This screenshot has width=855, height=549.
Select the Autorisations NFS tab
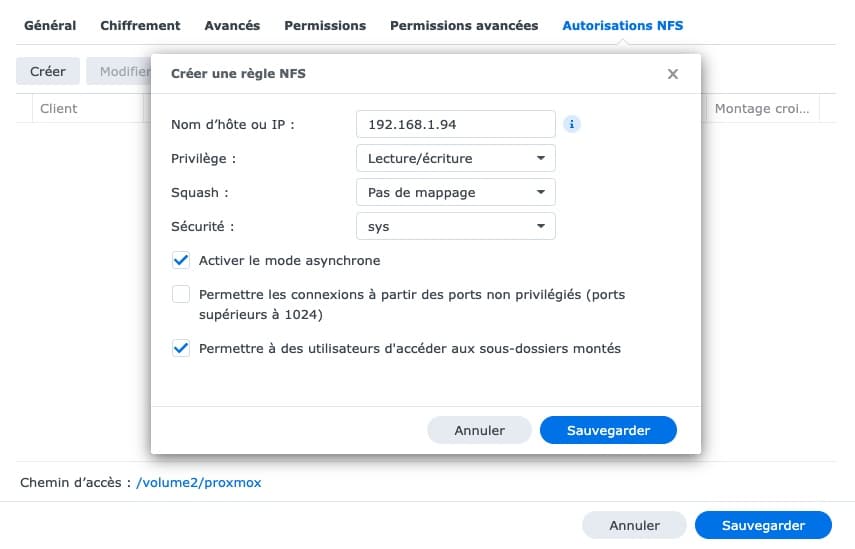point(623,26)
